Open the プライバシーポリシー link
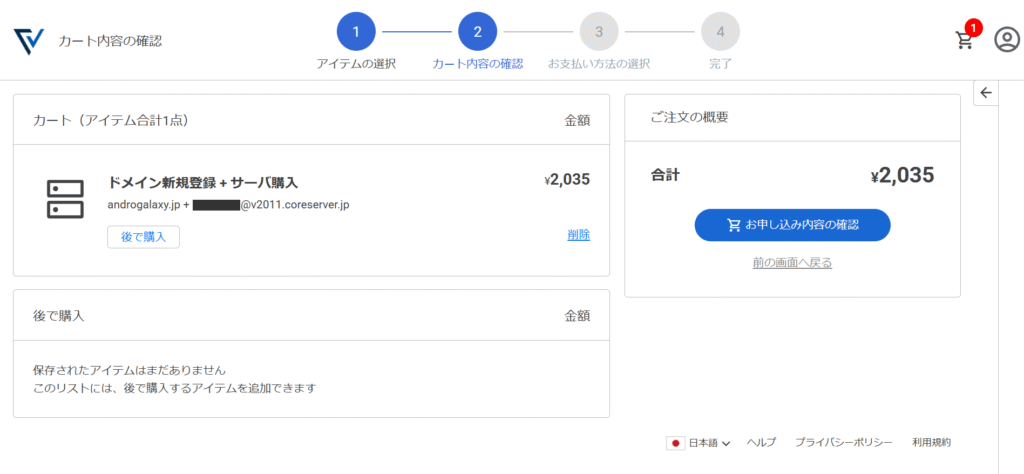The width and height of the screenshot is (1024, 474). [844, 443]
